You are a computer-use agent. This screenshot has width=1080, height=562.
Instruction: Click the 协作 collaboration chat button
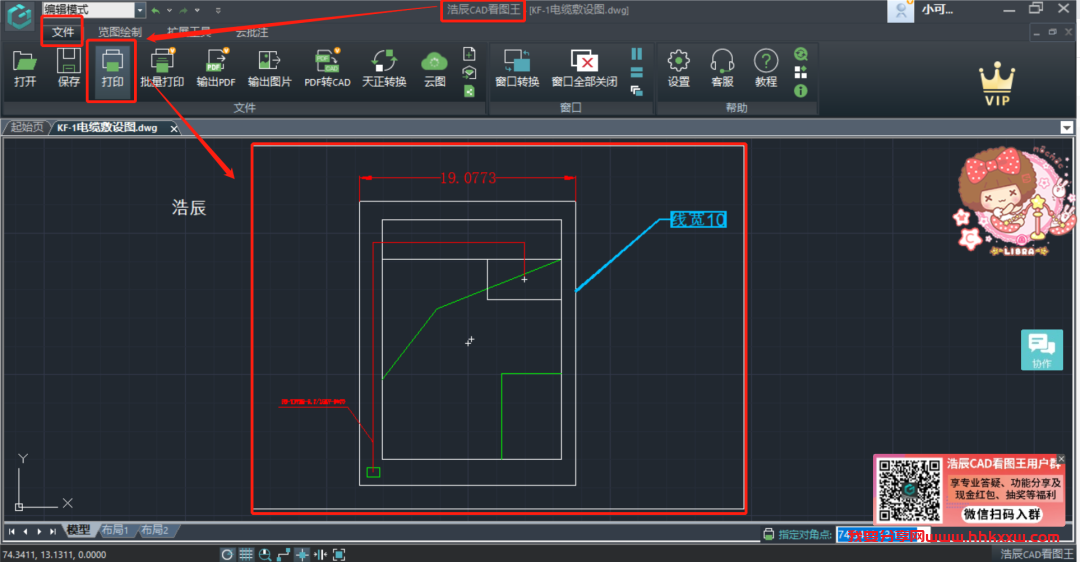1041,350
